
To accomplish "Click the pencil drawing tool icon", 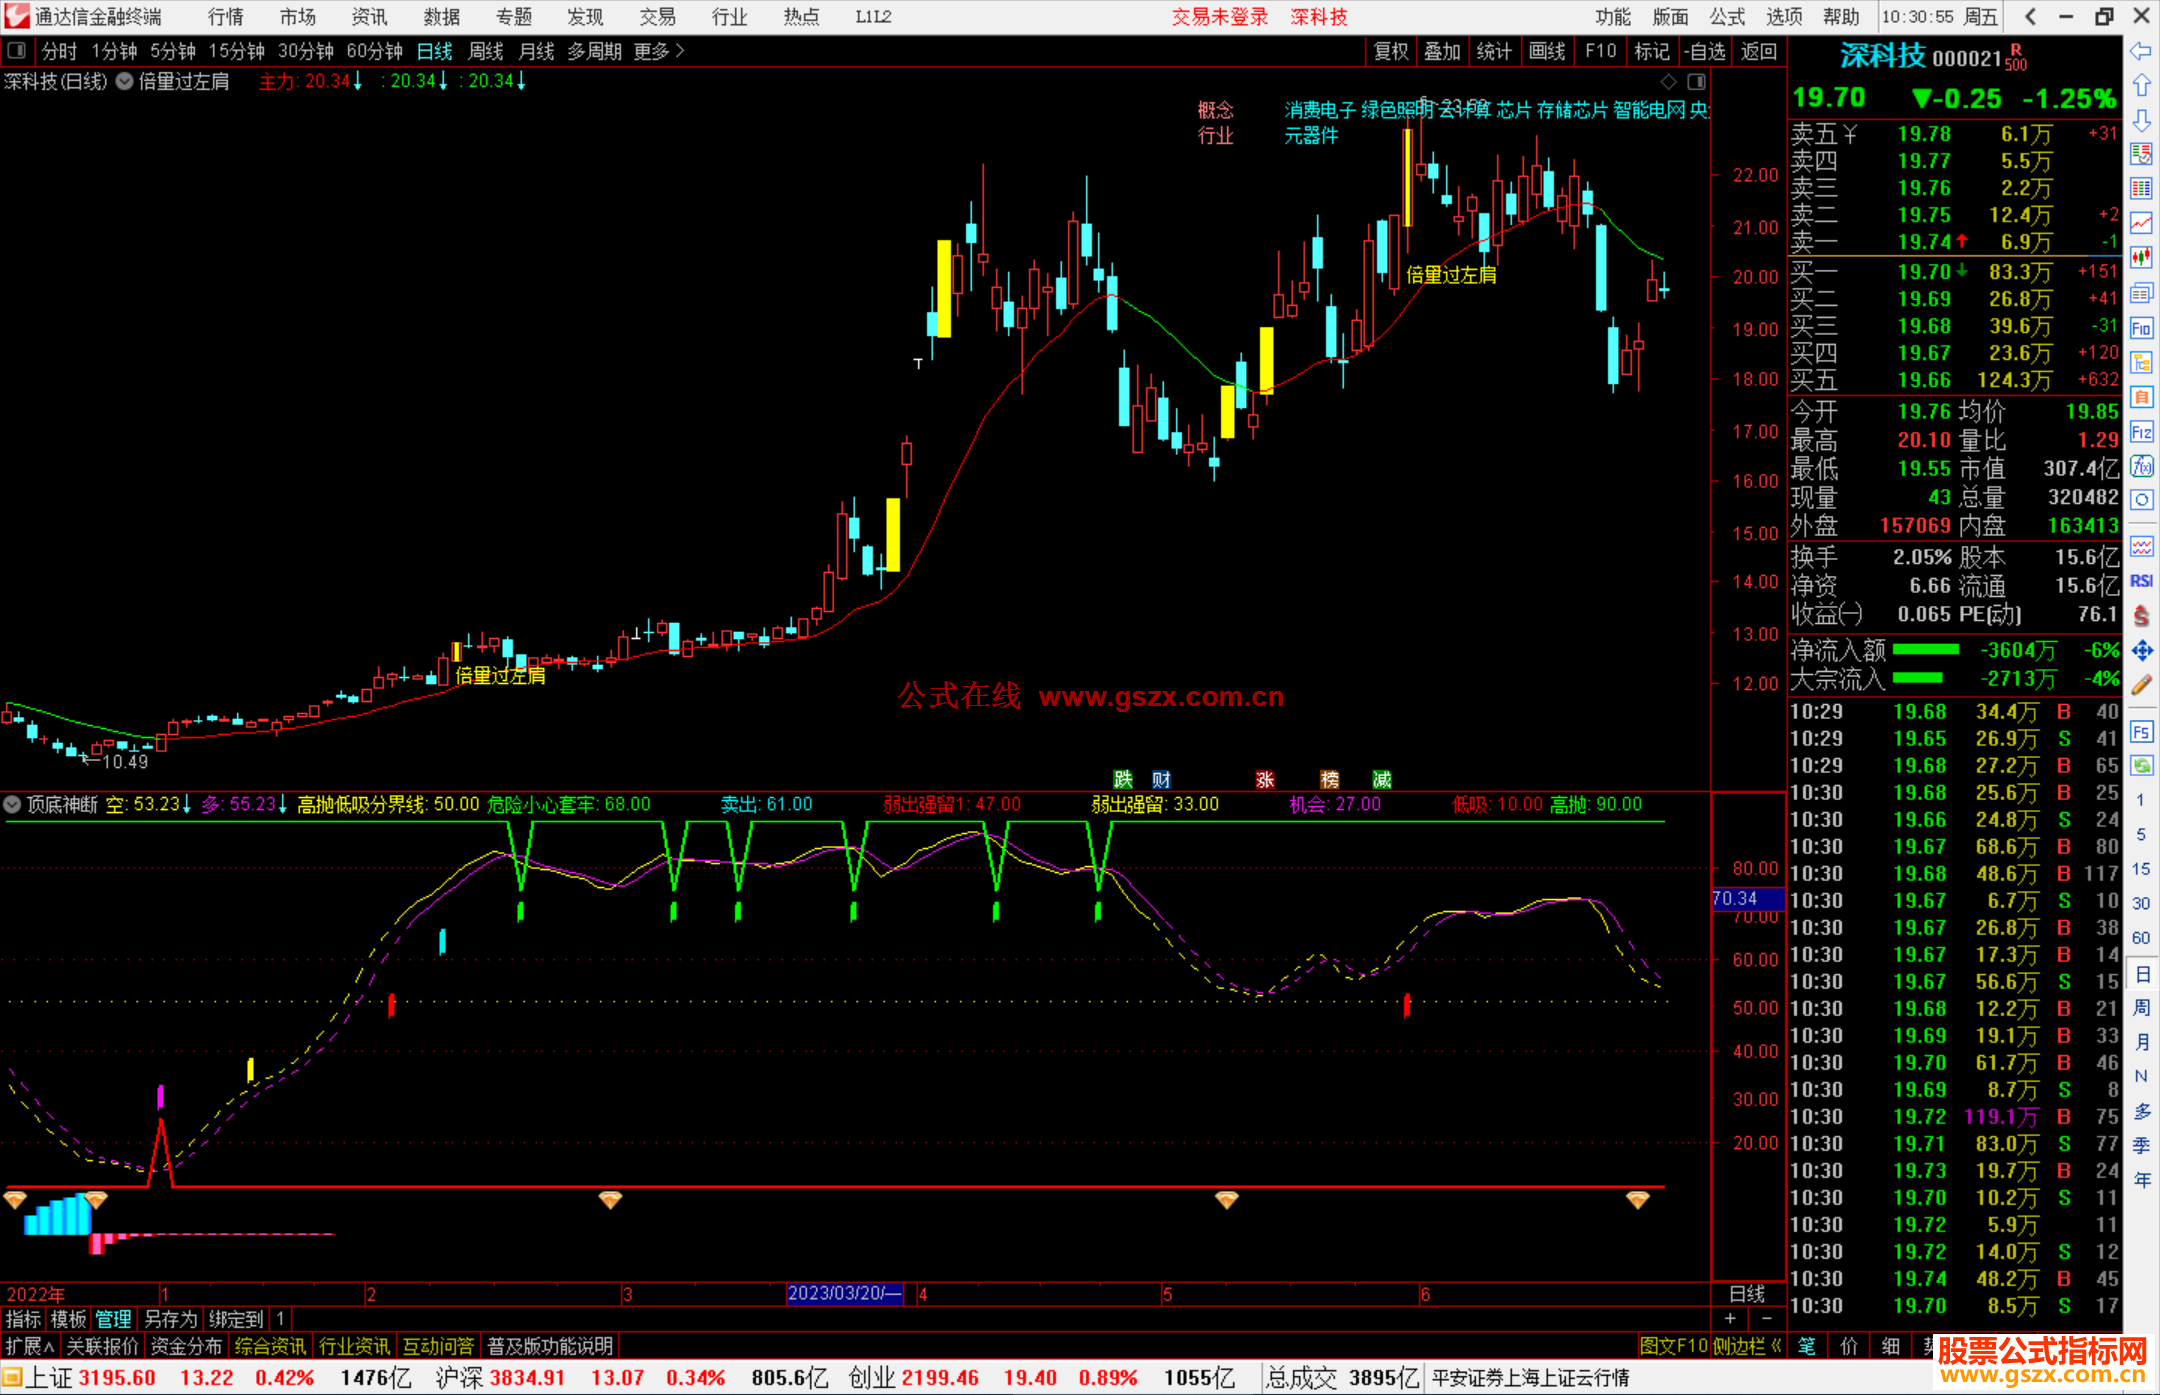I will (2141, 685).
